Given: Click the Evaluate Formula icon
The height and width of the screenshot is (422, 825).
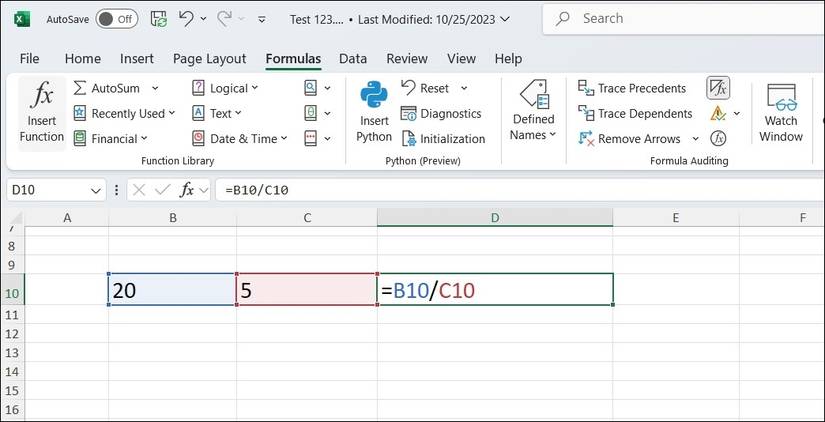Looking at the screenshot, I should tap(718, 139).
